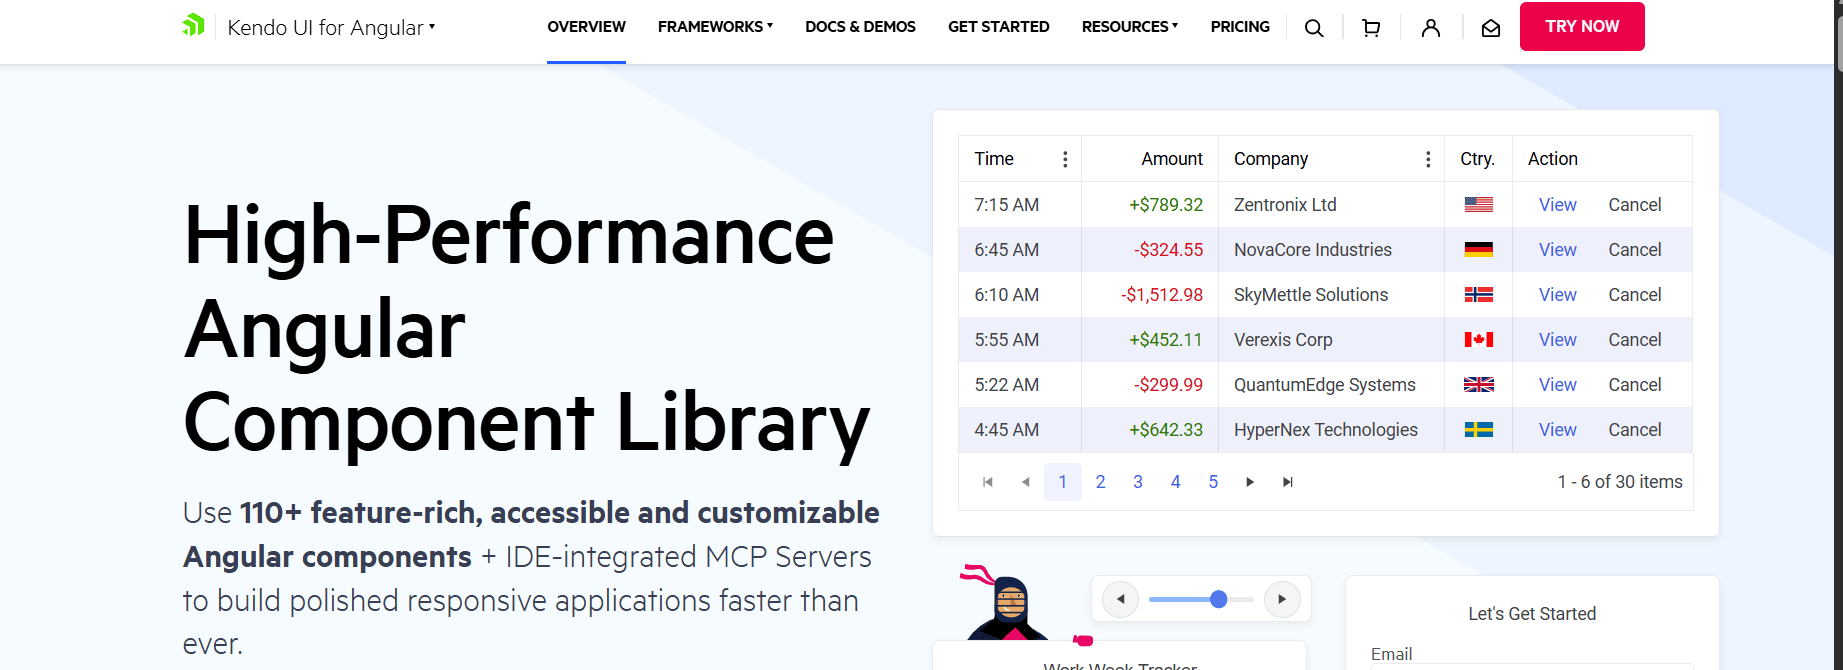This screenshot has height=670, width=1843.
Task: Click the Action column header
Action: click(1602, 159)
